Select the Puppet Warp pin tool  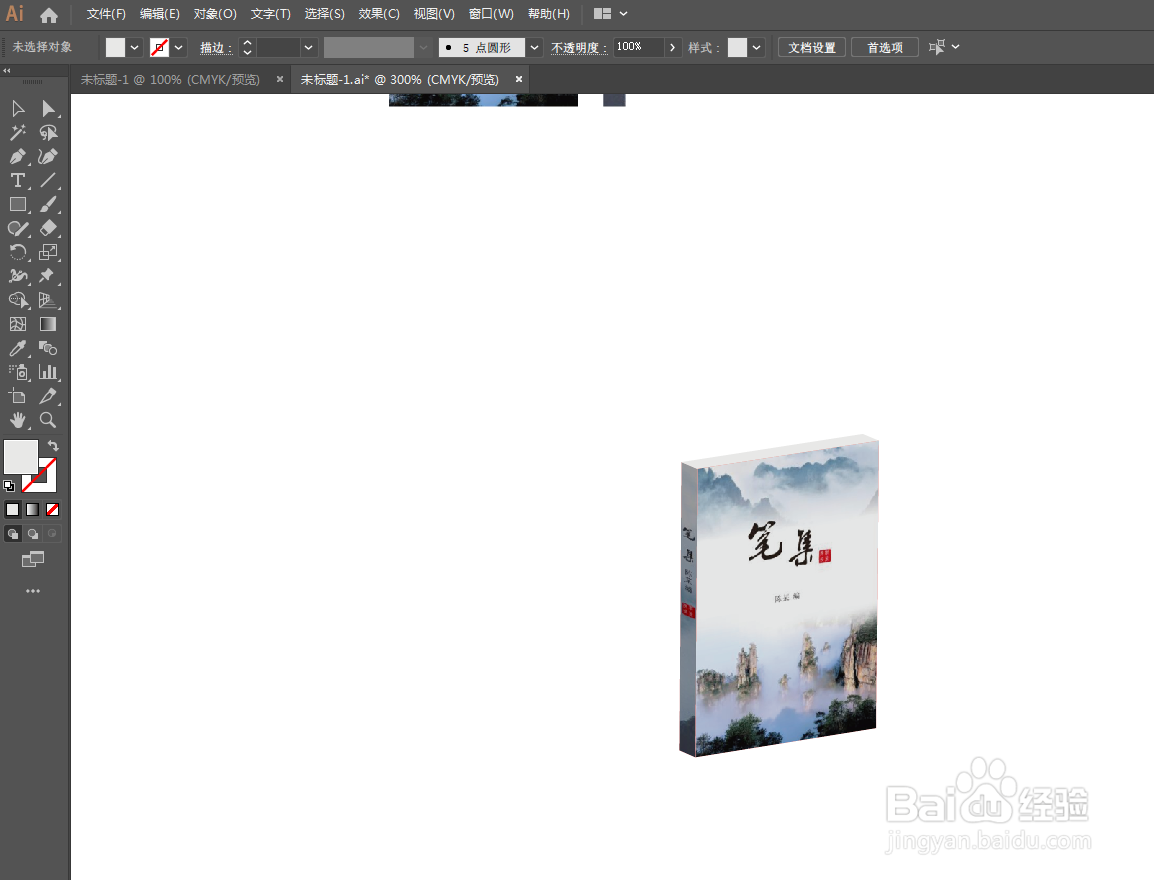(49, 276)
